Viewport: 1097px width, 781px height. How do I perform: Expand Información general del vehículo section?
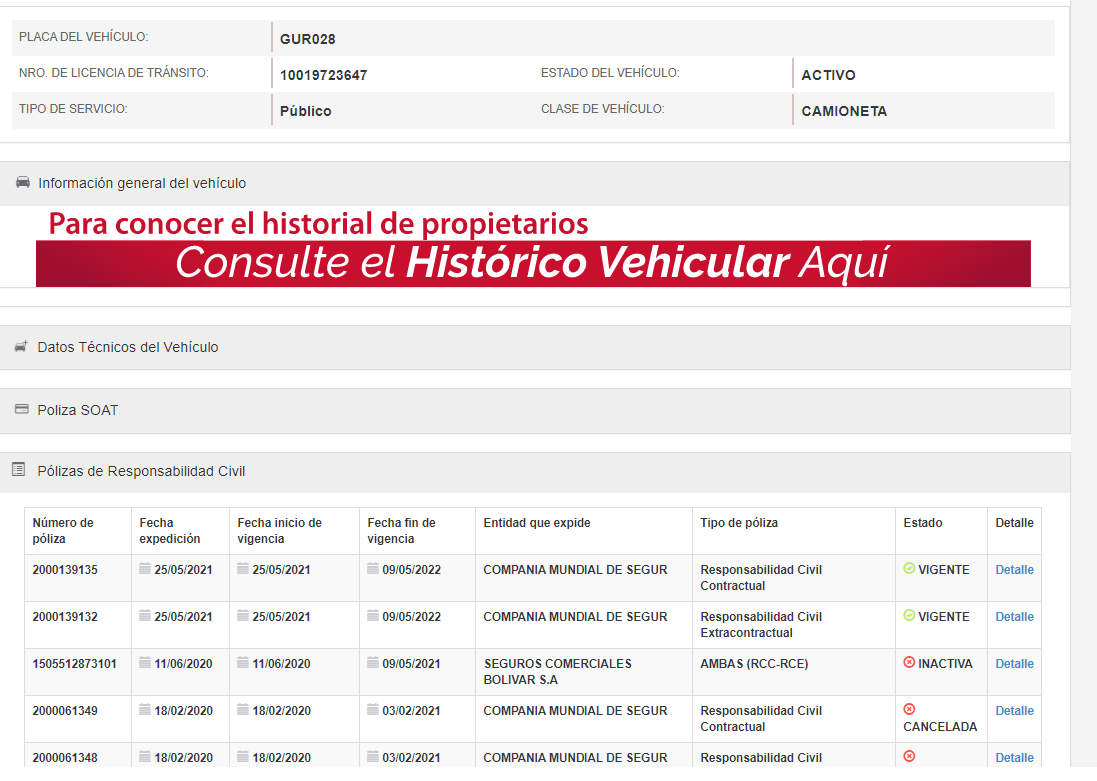click(x=142, y=183)
